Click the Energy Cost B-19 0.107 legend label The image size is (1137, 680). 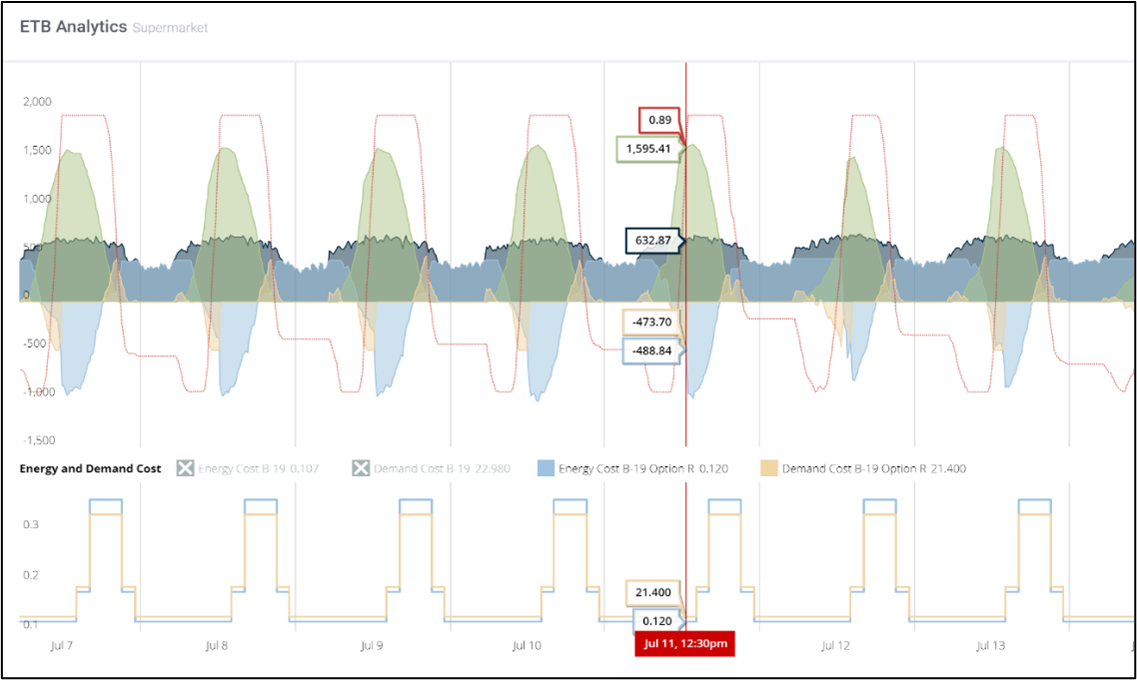point(258,469)
